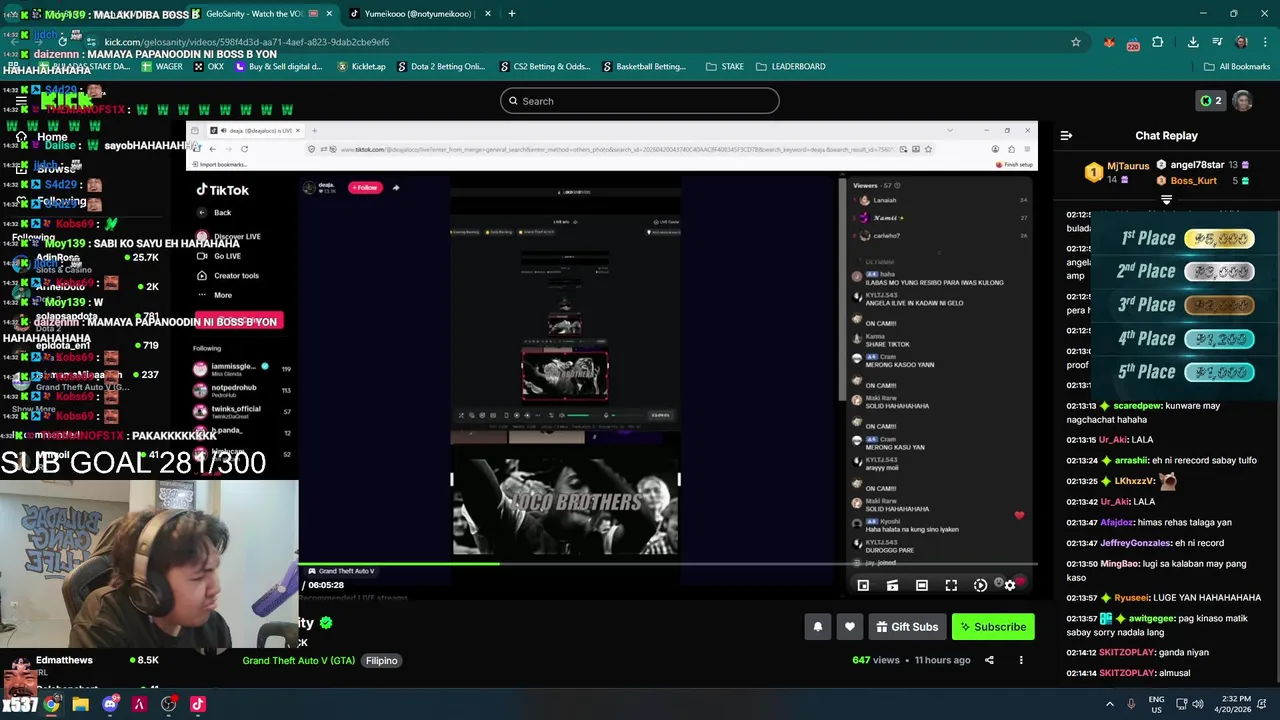The image size is (1280, 720).
Task: Open the TikTok app on the taskbar
Action: pos(198,704)
